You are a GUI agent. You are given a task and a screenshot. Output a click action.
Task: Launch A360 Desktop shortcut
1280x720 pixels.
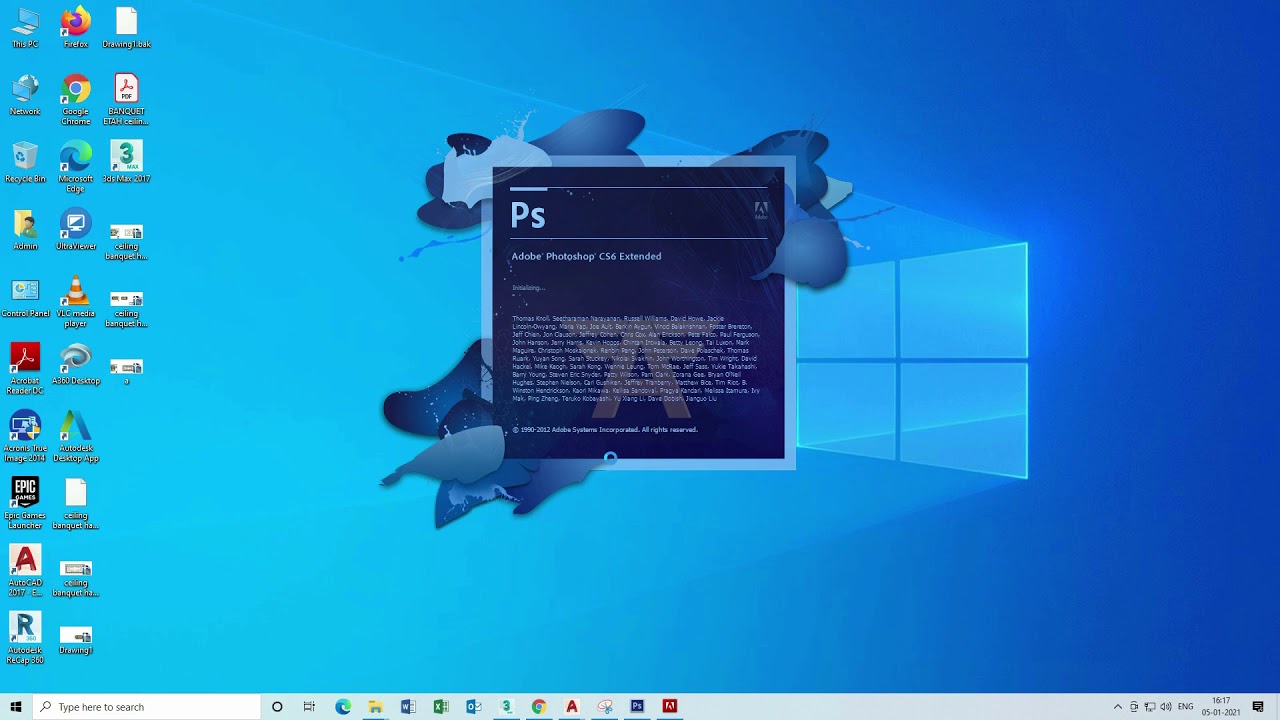click(x=76, y=365)
